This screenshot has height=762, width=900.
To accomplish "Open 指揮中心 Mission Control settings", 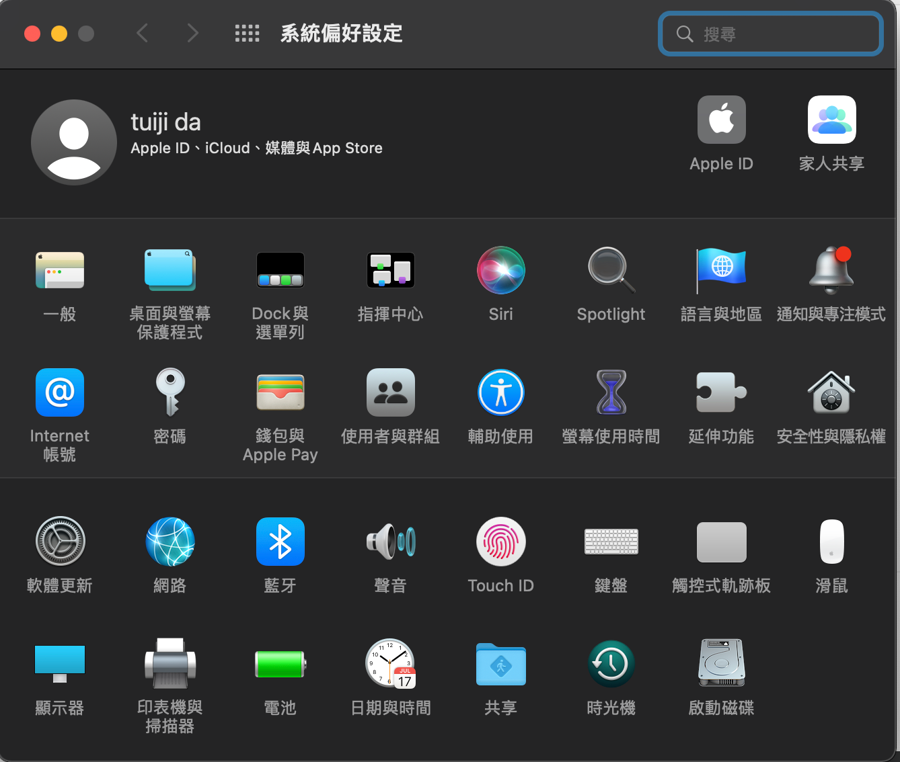I will click(x=390, y=271).
